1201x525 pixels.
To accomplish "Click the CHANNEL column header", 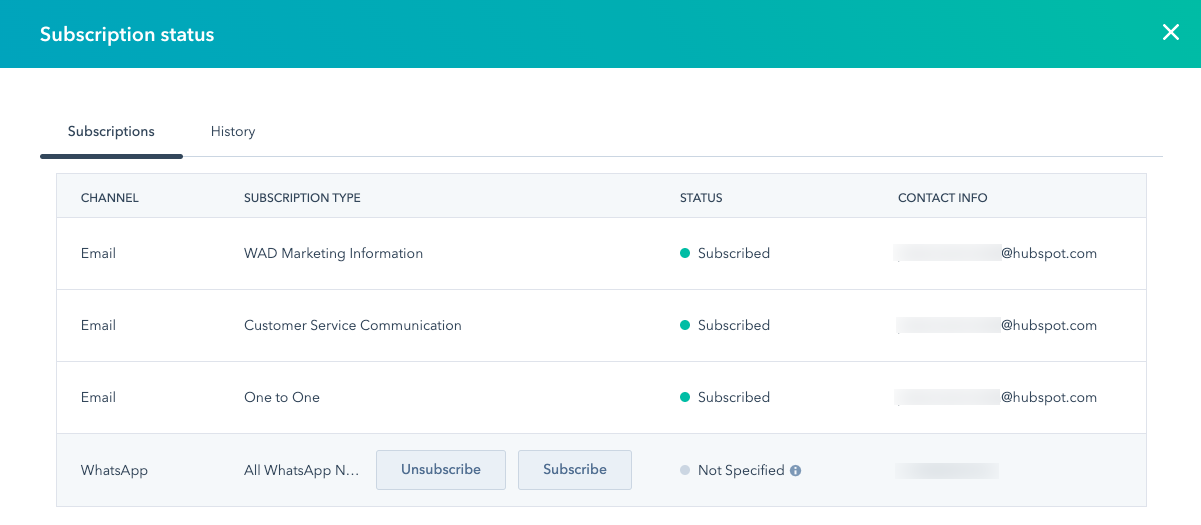I will click(110, 198).
